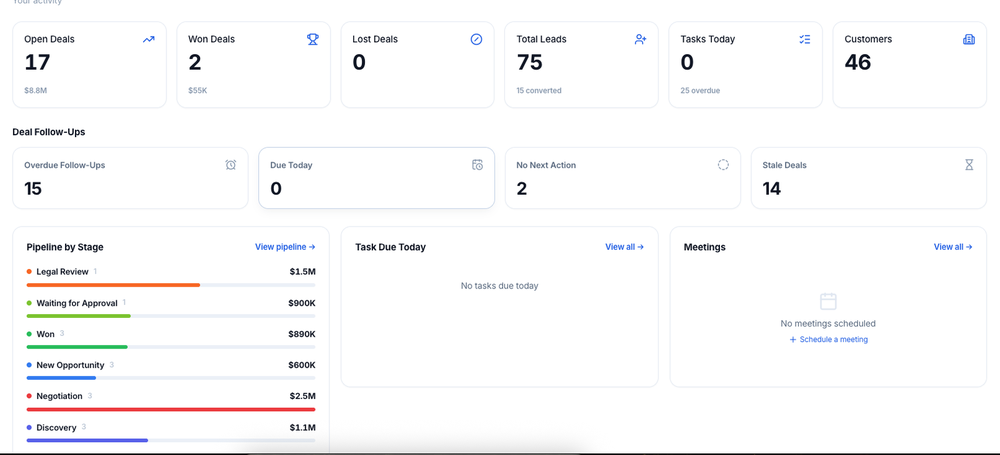Click the 25 overdue tasks text
The image size is (1000, 455).
[x=700, y=91]
